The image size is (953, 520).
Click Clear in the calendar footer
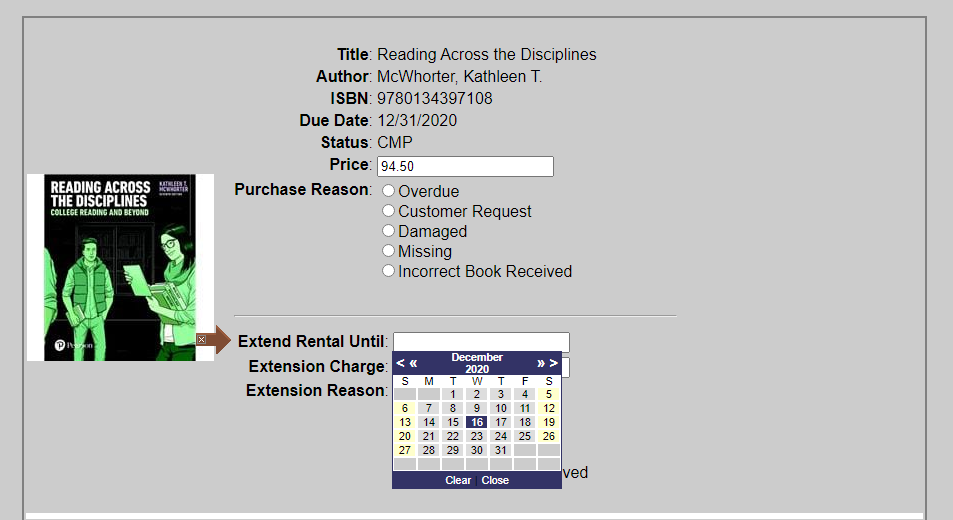(458, 480)
